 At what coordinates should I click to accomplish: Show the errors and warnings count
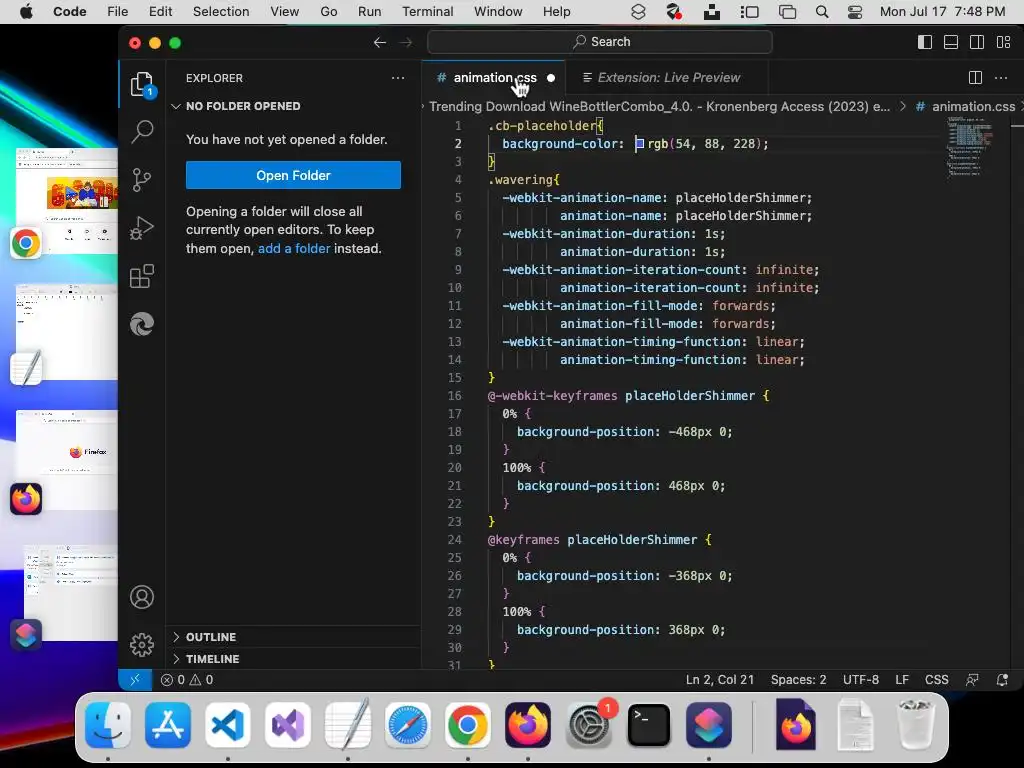(x=187, y=680)
